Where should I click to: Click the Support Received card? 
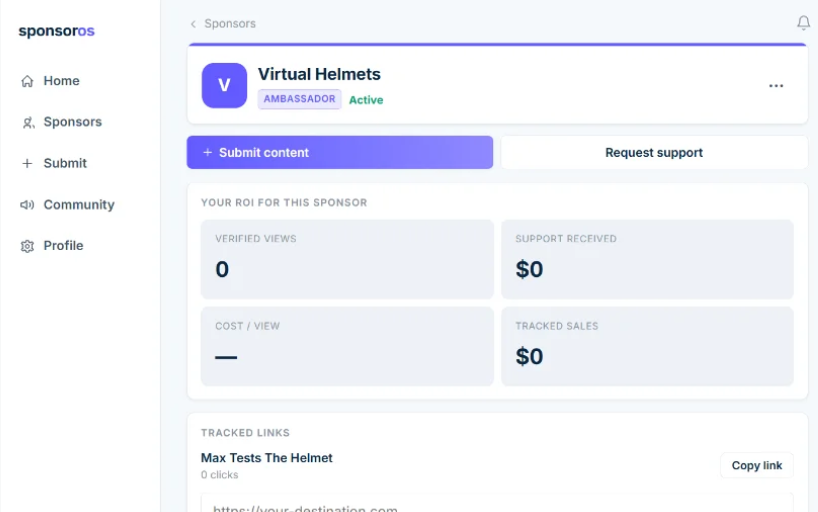click(647, 259)
